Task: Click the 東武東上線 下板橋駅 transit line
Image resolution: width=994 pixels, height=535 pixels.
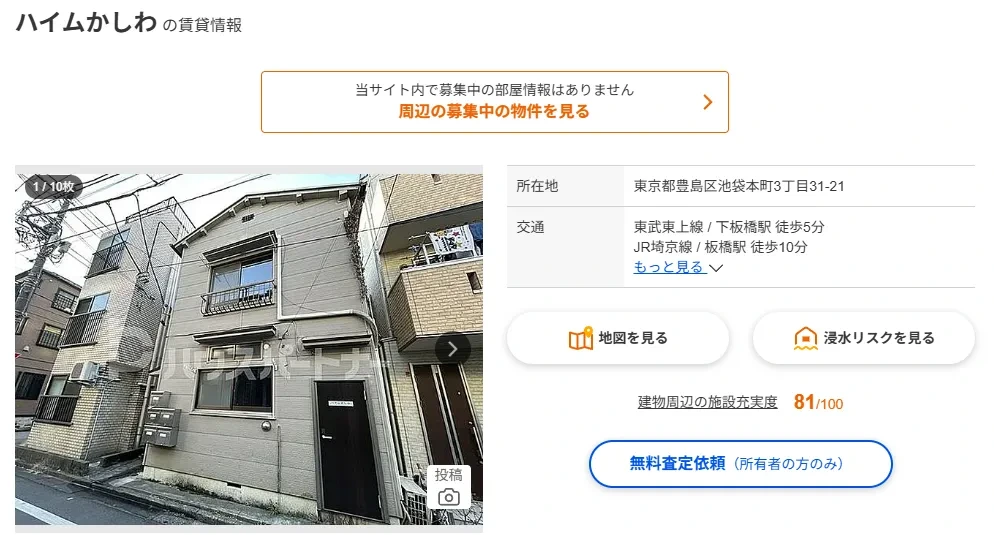Action: pyautogui.click(x=729, y=227)
